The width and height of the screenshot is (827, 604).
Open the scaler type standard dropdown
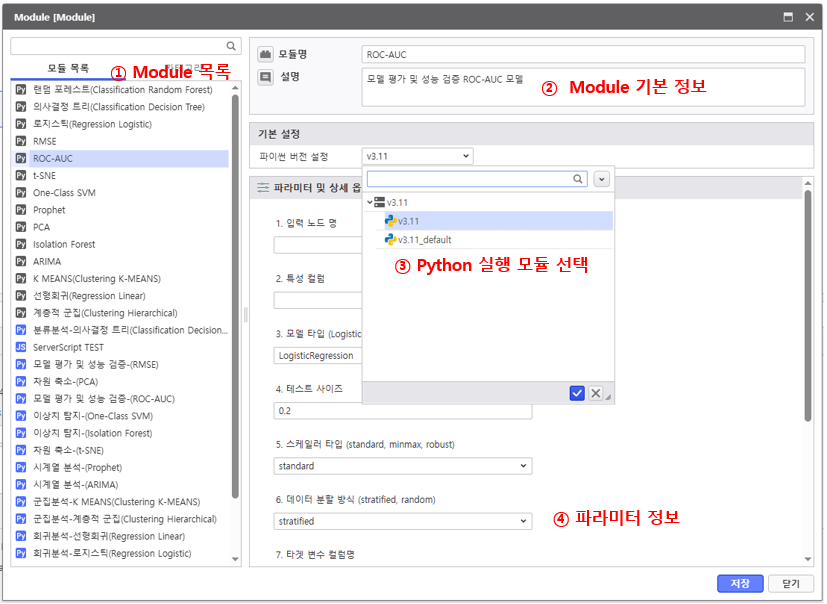pos(402,466)
